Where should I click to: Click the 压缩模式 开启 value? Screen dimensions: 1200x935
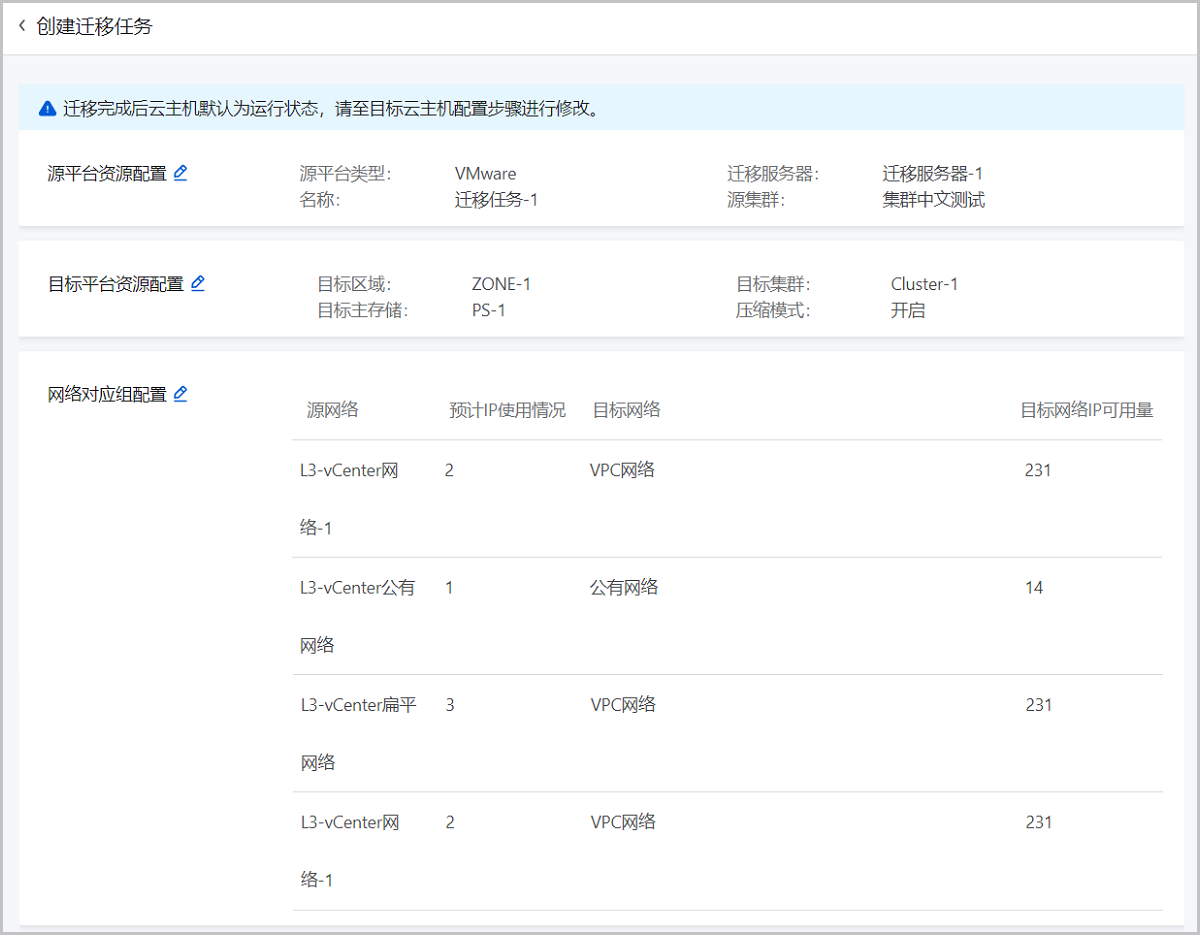[x=907, y=310]
